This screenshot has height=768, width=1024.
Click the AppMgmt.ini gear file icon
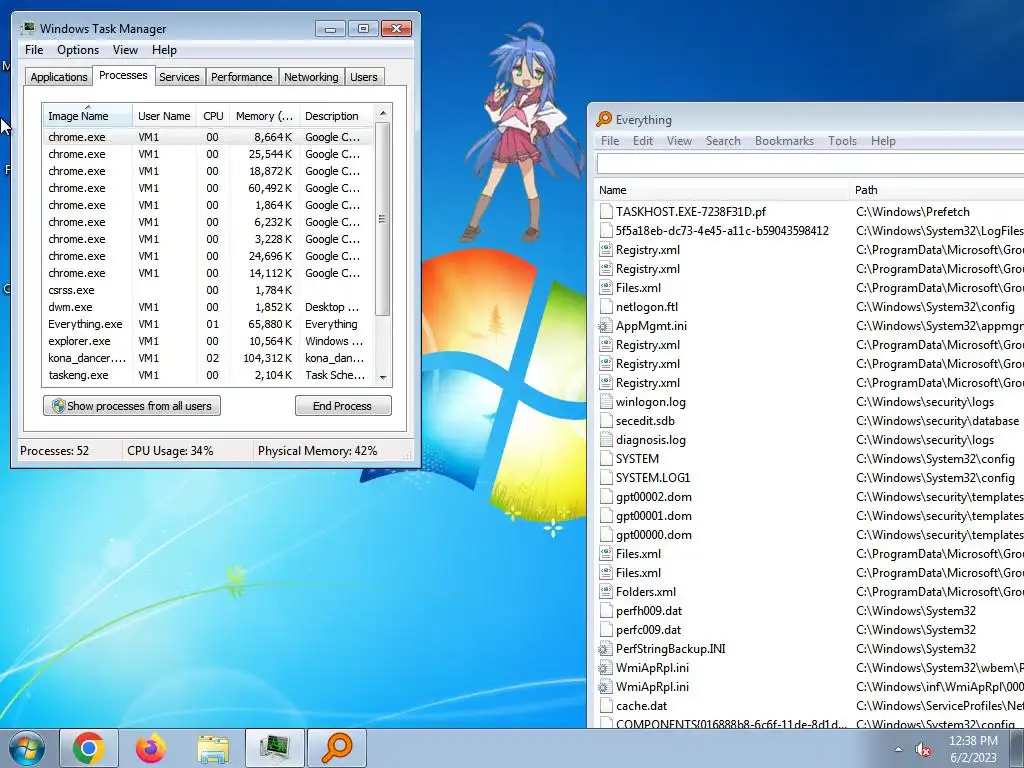tap(606, 326)
